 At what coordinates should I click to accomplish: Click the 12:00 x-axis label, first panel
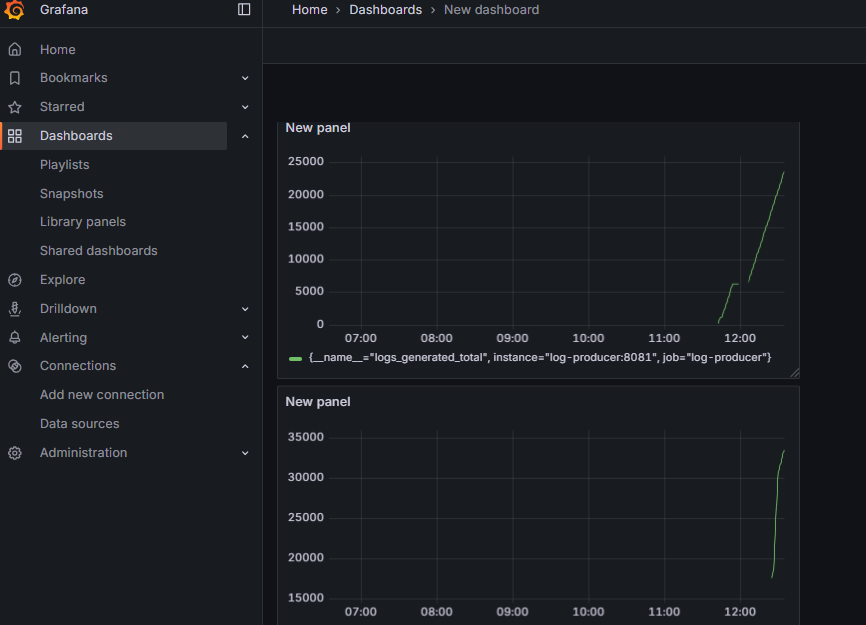[740, 338]
